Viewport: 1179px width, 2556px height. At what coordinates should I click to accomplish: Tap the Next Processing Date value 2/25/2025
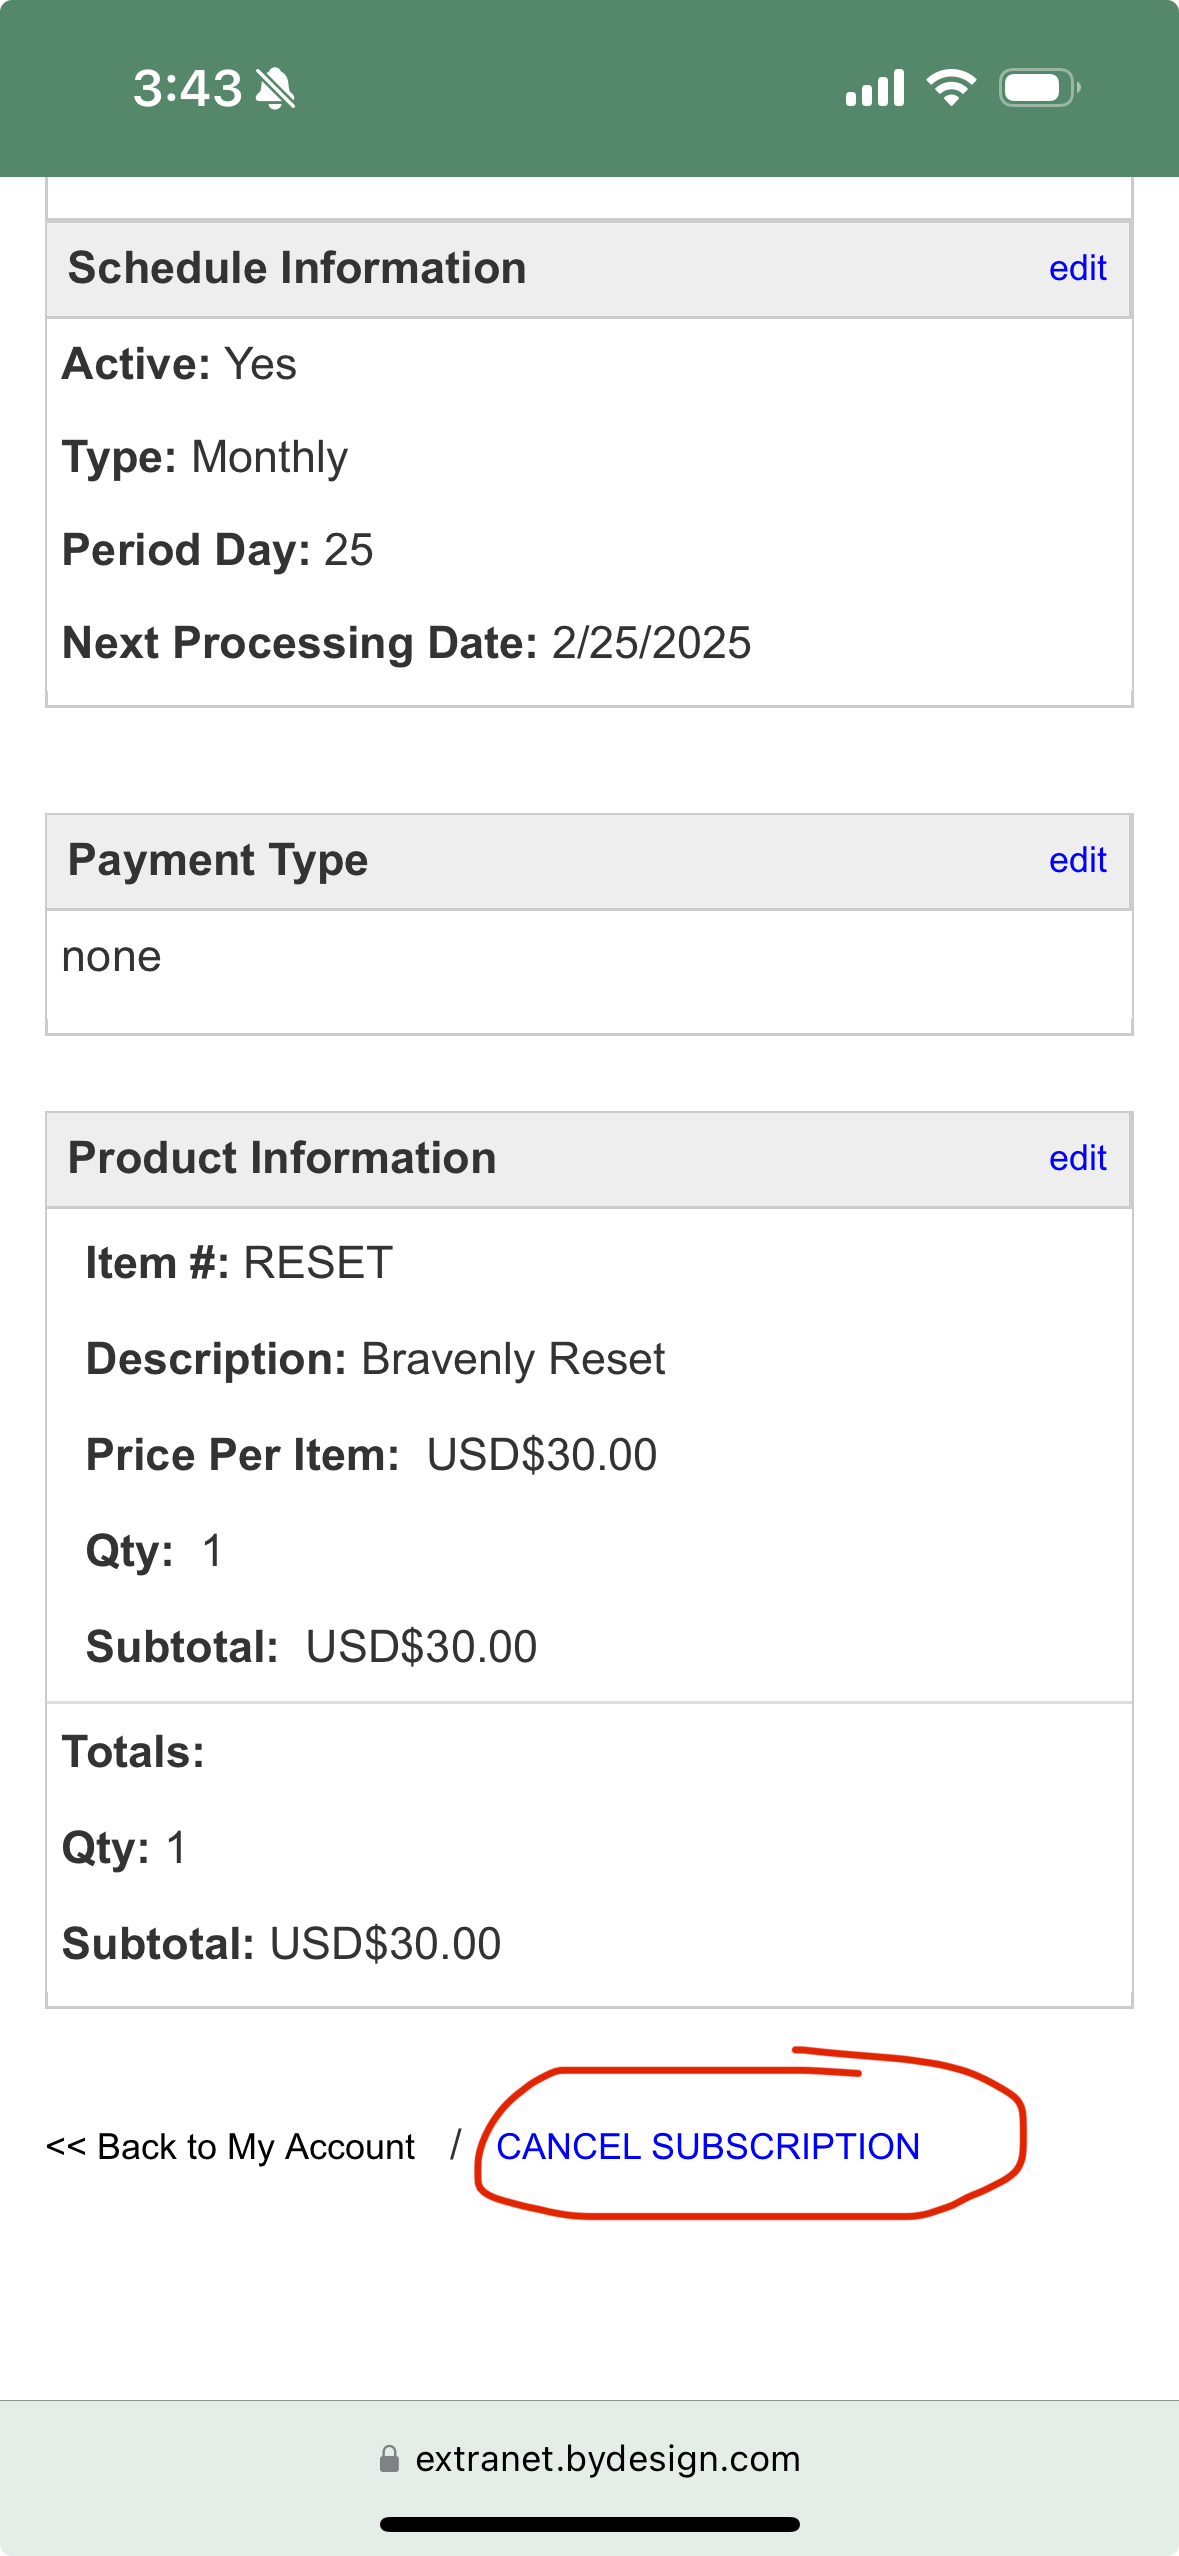[x=651, y=643]
